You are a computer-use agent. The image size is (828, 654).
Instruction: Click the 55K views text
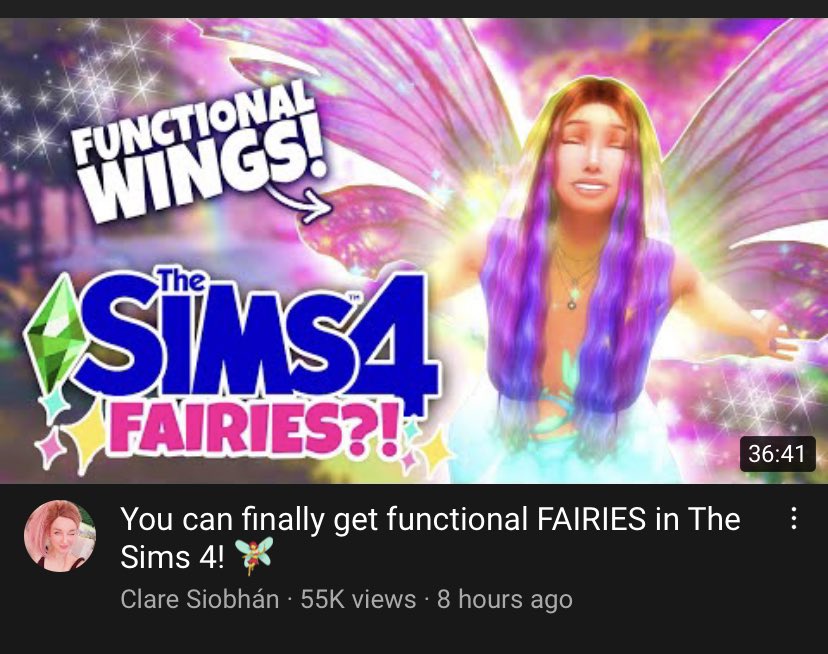tap(358, 600)
